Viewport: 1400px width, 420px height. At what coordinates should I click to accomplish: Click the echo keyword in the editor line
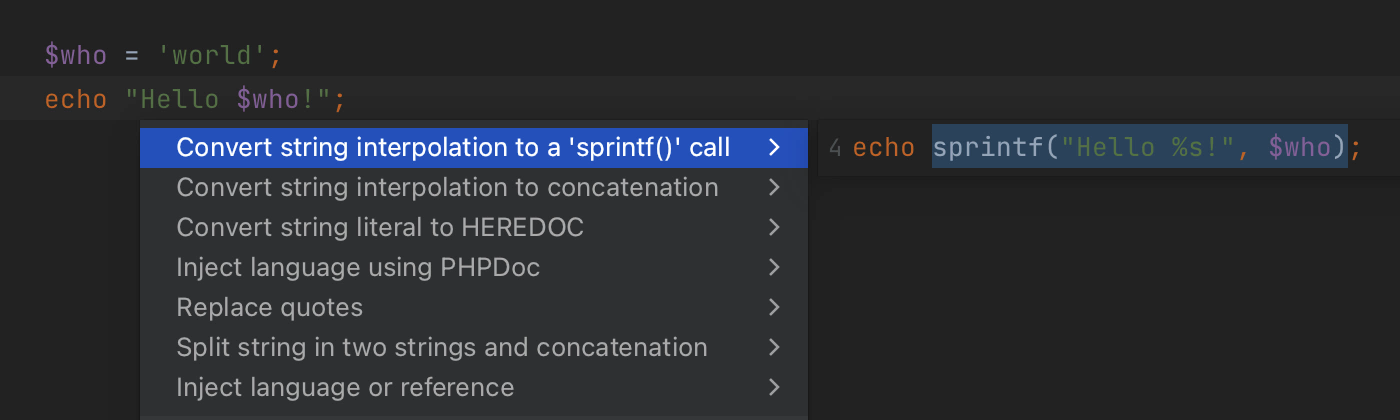75,100
